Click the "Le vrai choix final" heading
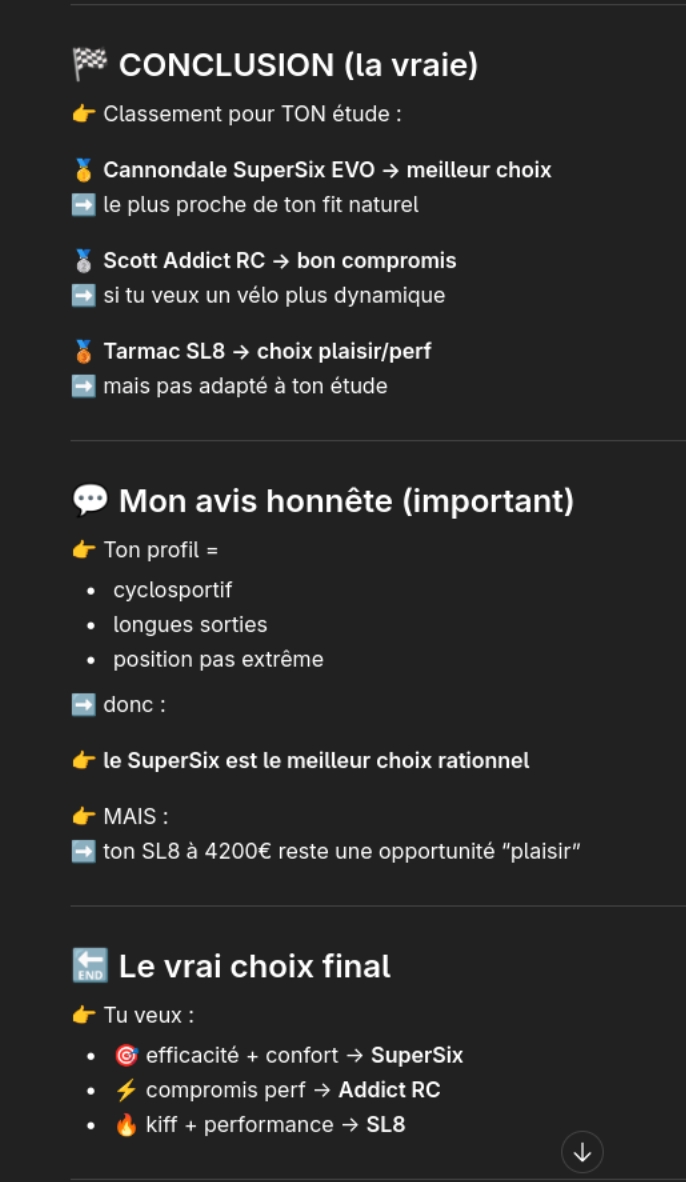 pyautogui.click(x=254, y=966)
